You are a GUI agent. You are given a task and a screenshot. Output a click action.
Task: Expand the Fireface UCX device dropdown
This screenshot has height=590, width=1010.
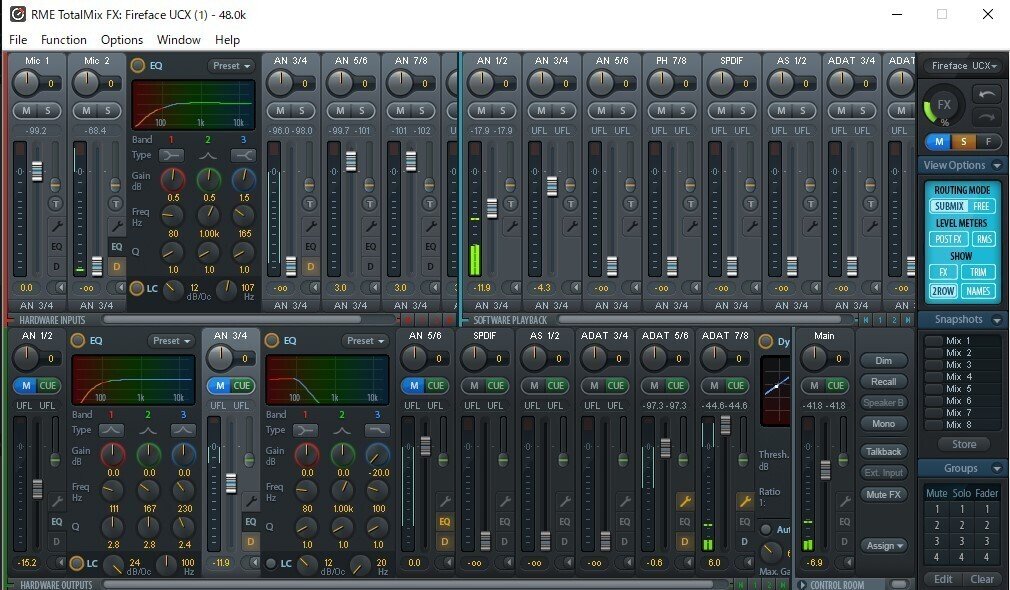tap(964, 66)
